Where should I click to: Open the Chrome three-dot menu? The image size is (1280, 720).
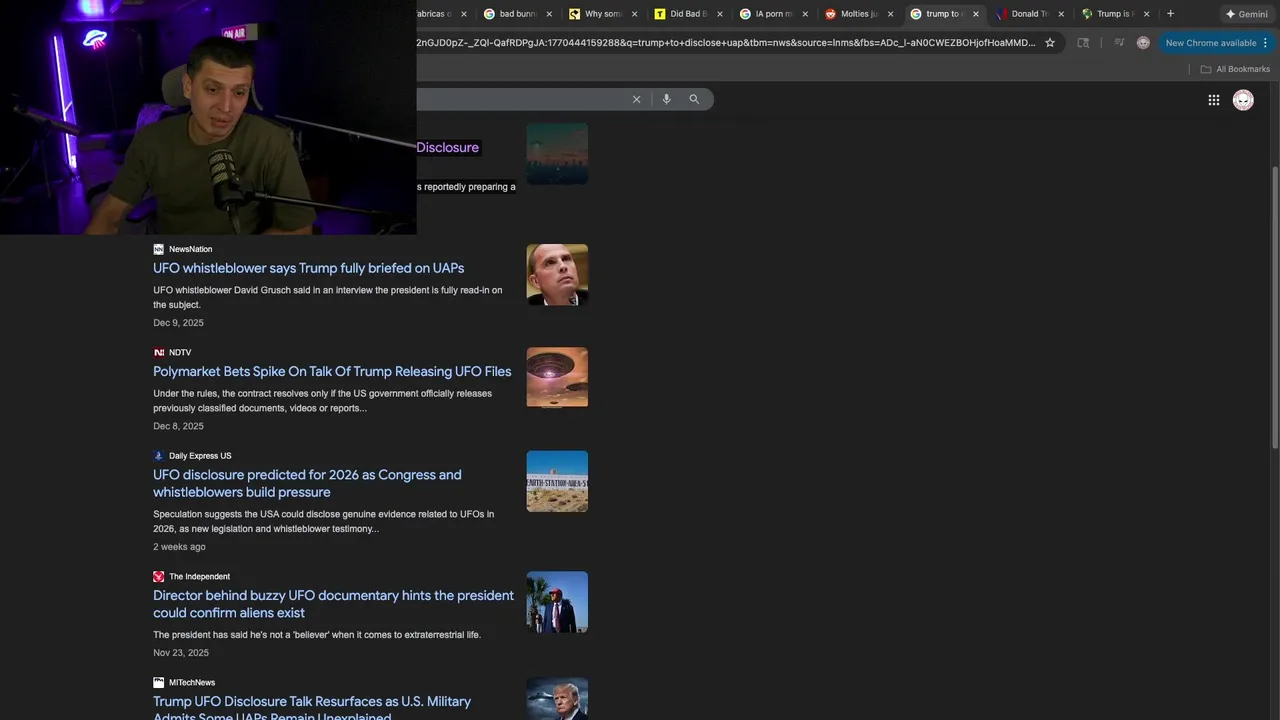coord(1265,43)
